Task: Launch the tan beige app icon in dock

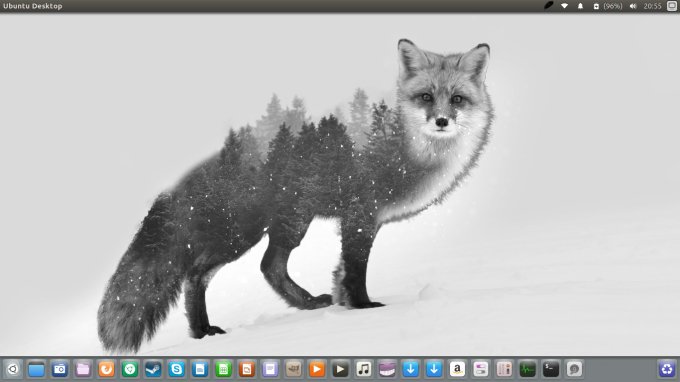Action: pos(294,369)
